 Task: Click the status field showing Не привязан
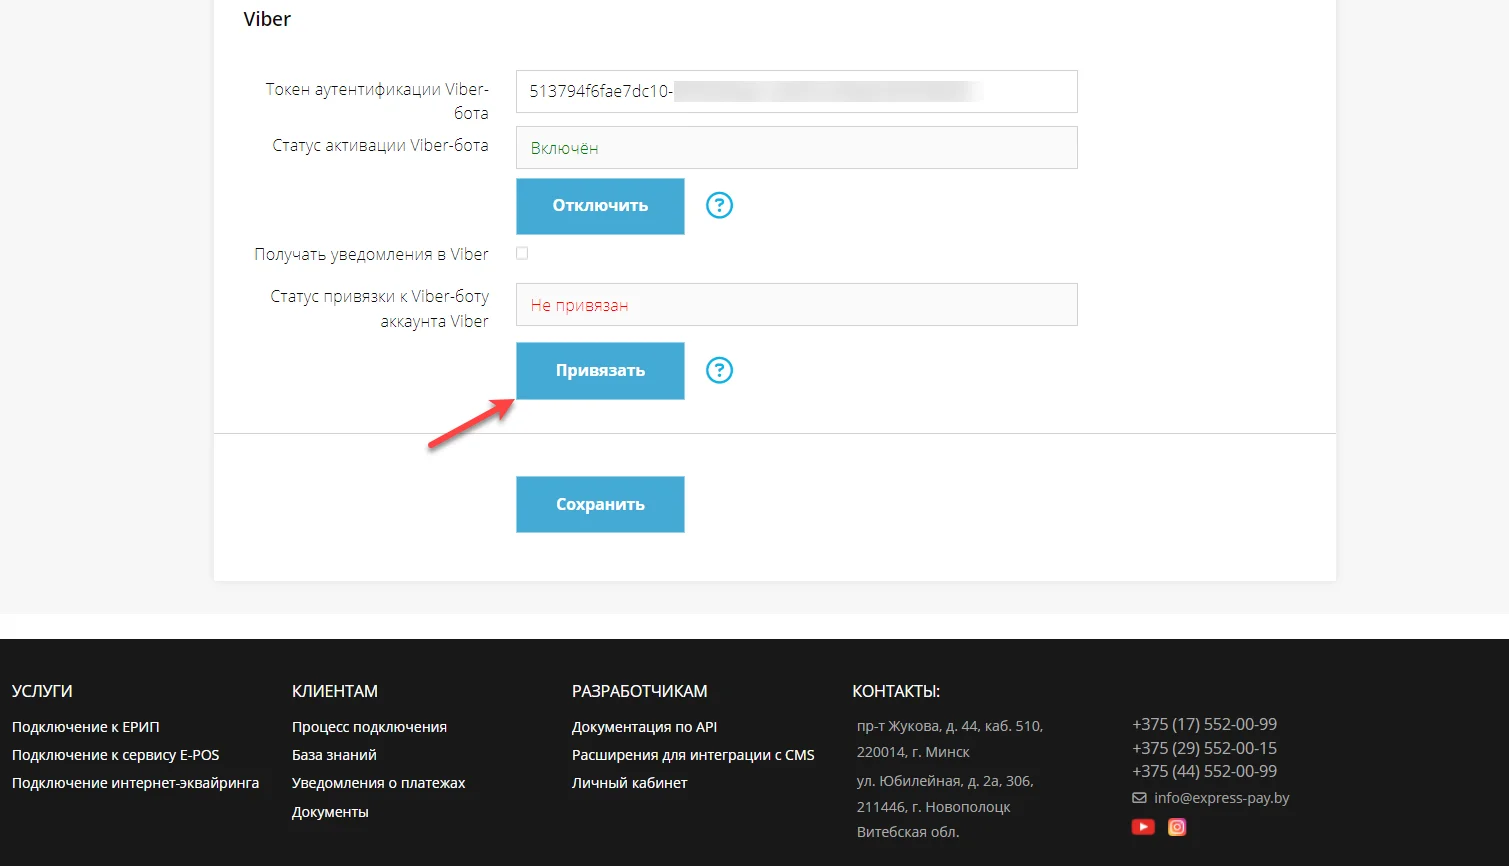click(x=797, y=305)
